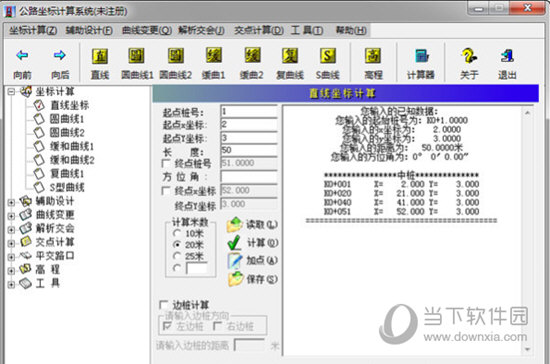Open the 高程 toolbar icon
The width and height of the screenshot is (550, 364).
tap(373, 55)
